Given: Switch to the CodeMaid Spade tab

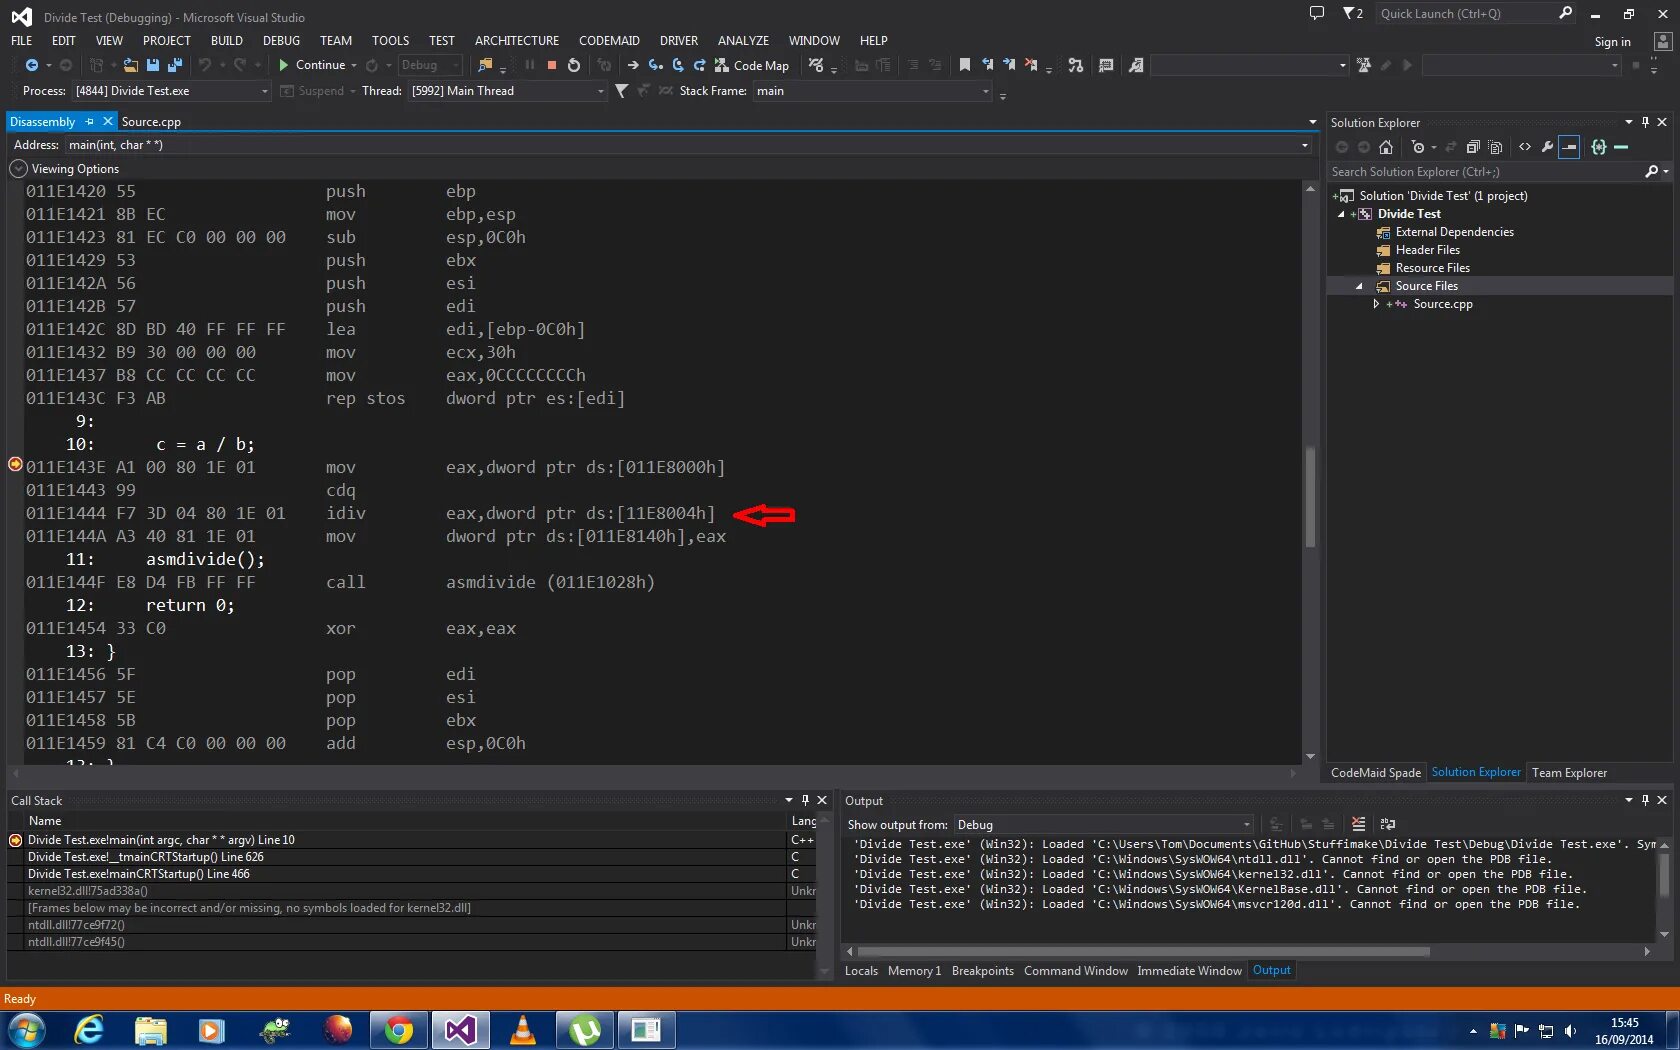Looking at the screenshot, I should pyautogui.click(x=1375, y=773).
